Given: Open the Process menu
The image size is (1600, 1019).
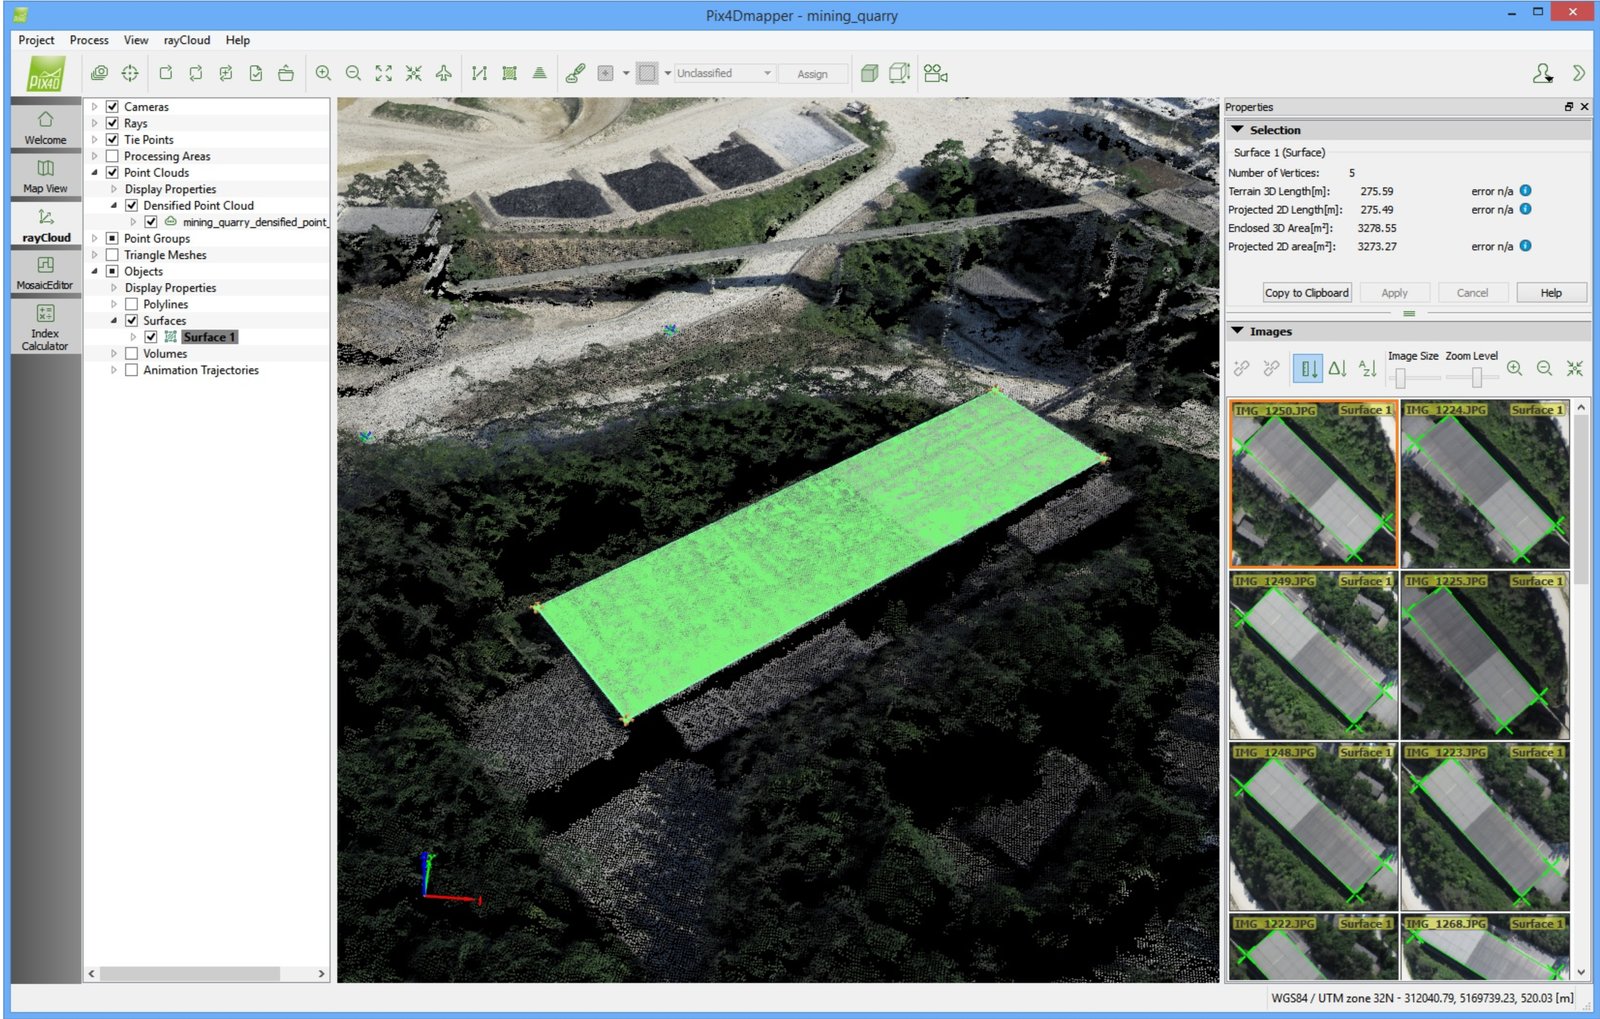Looking at the screenshot, I should [x=89, y=40].
